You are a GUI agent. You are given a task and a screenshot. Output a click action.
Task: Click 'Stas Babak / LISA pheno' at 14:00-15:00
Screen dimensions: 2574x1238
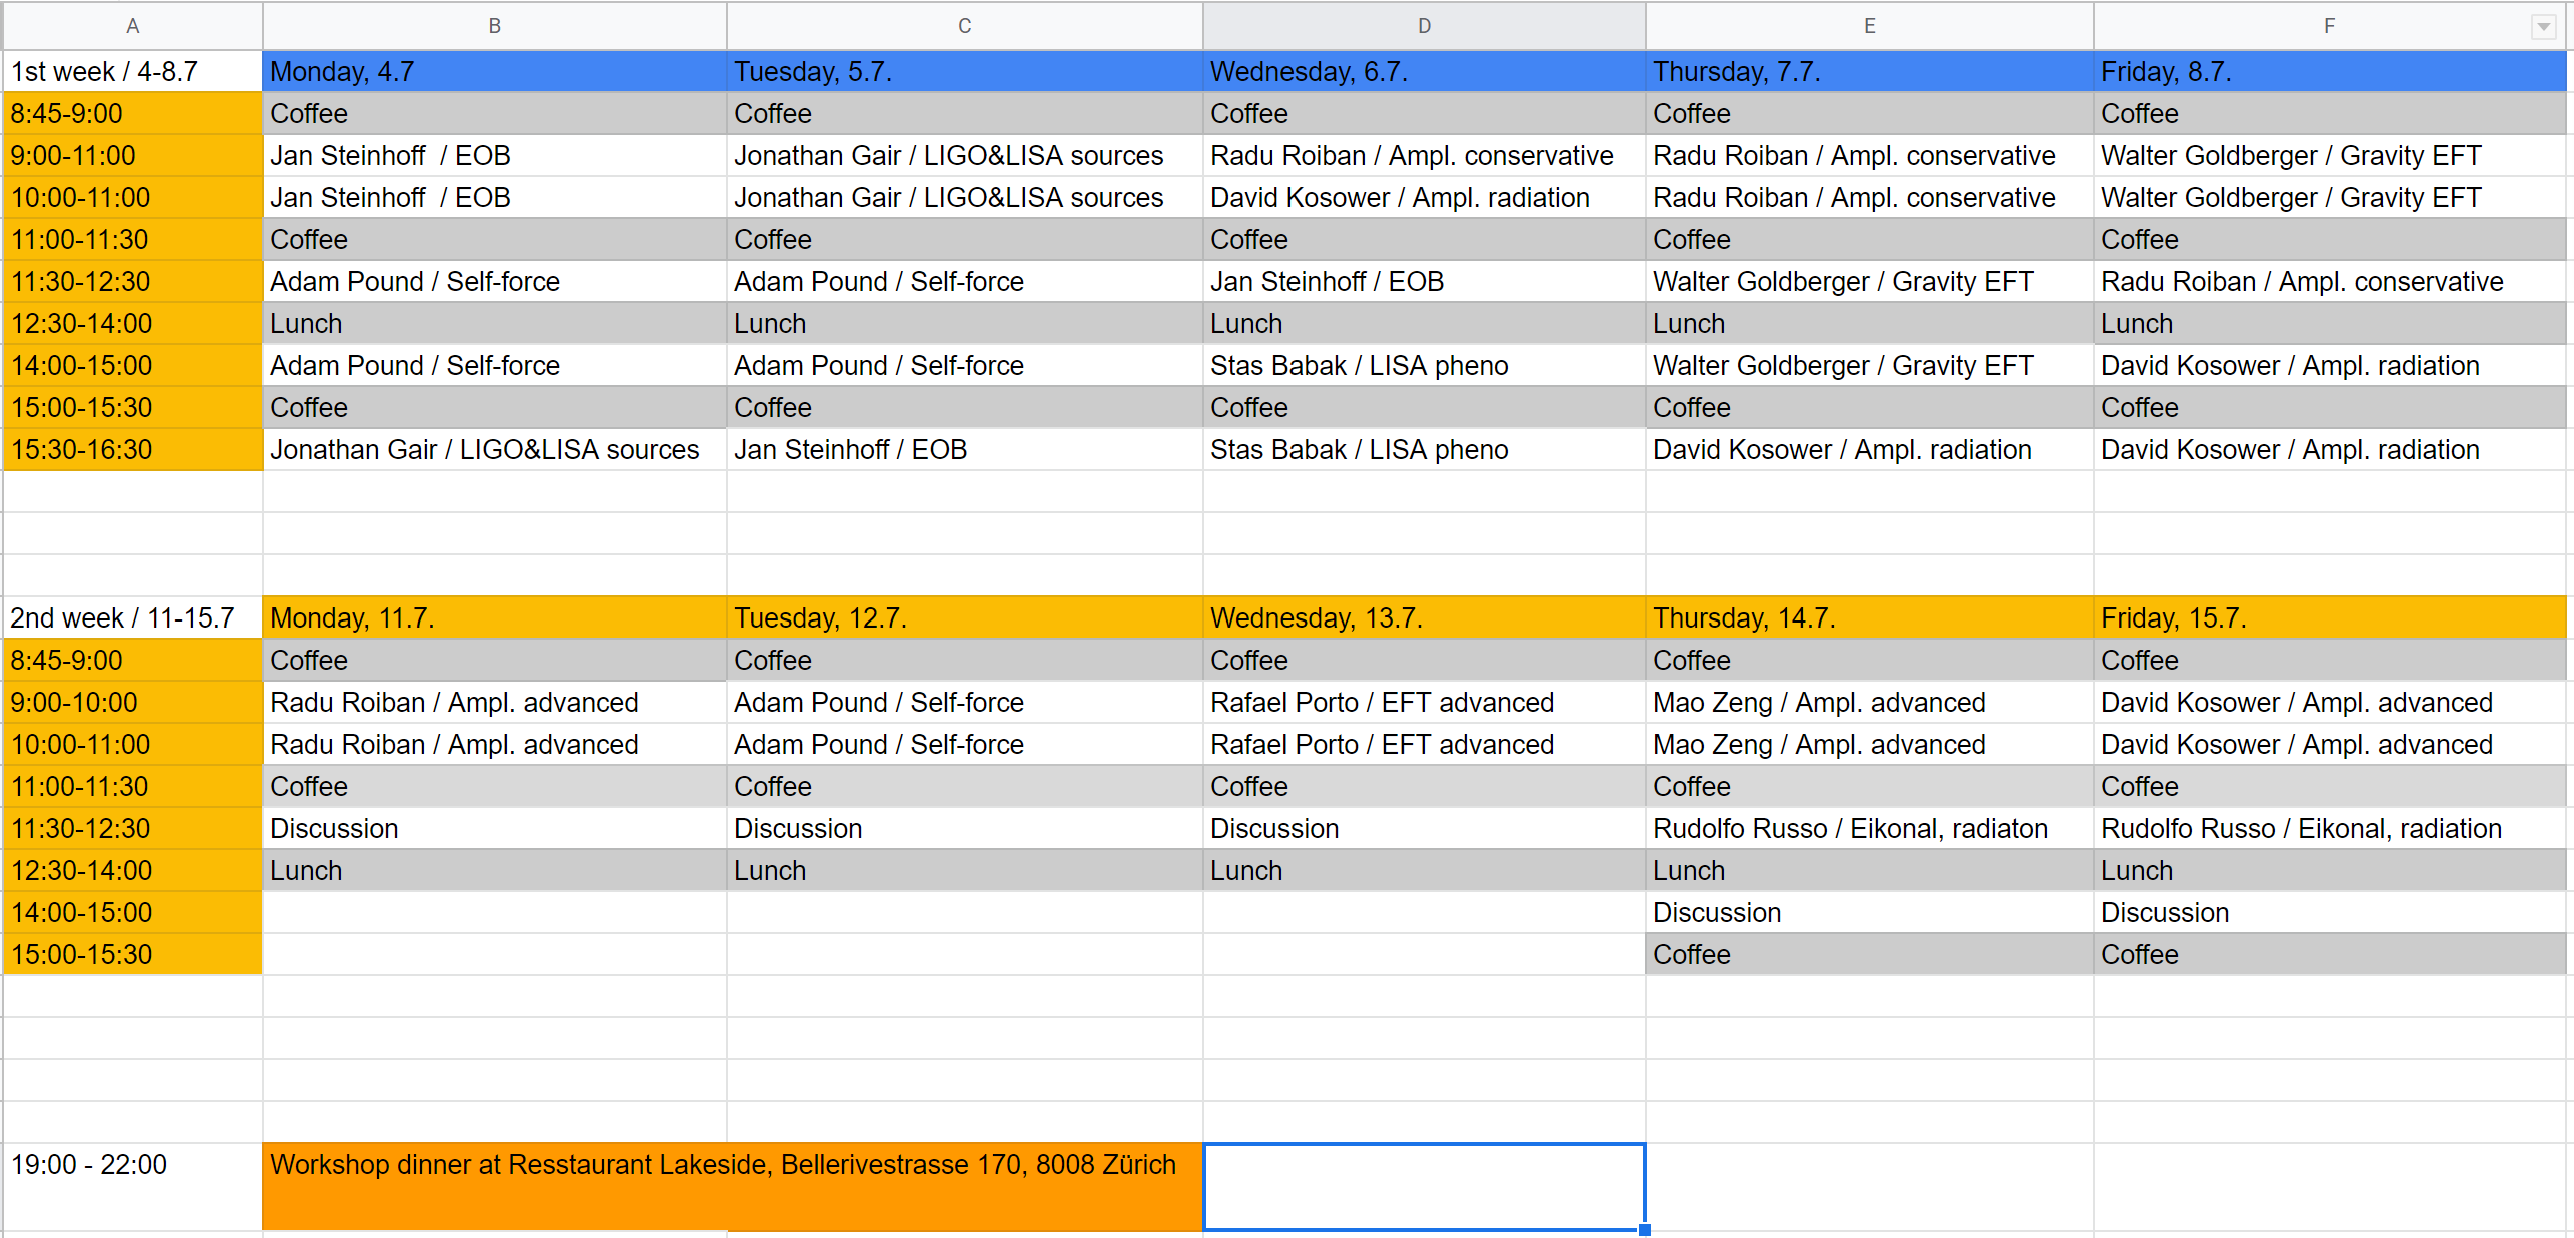1424,366
